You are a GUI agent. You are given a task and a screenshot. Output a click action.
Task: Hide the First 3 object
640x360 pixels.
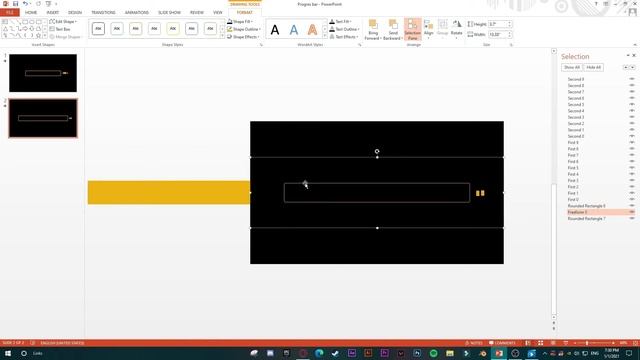pos(632,180)
